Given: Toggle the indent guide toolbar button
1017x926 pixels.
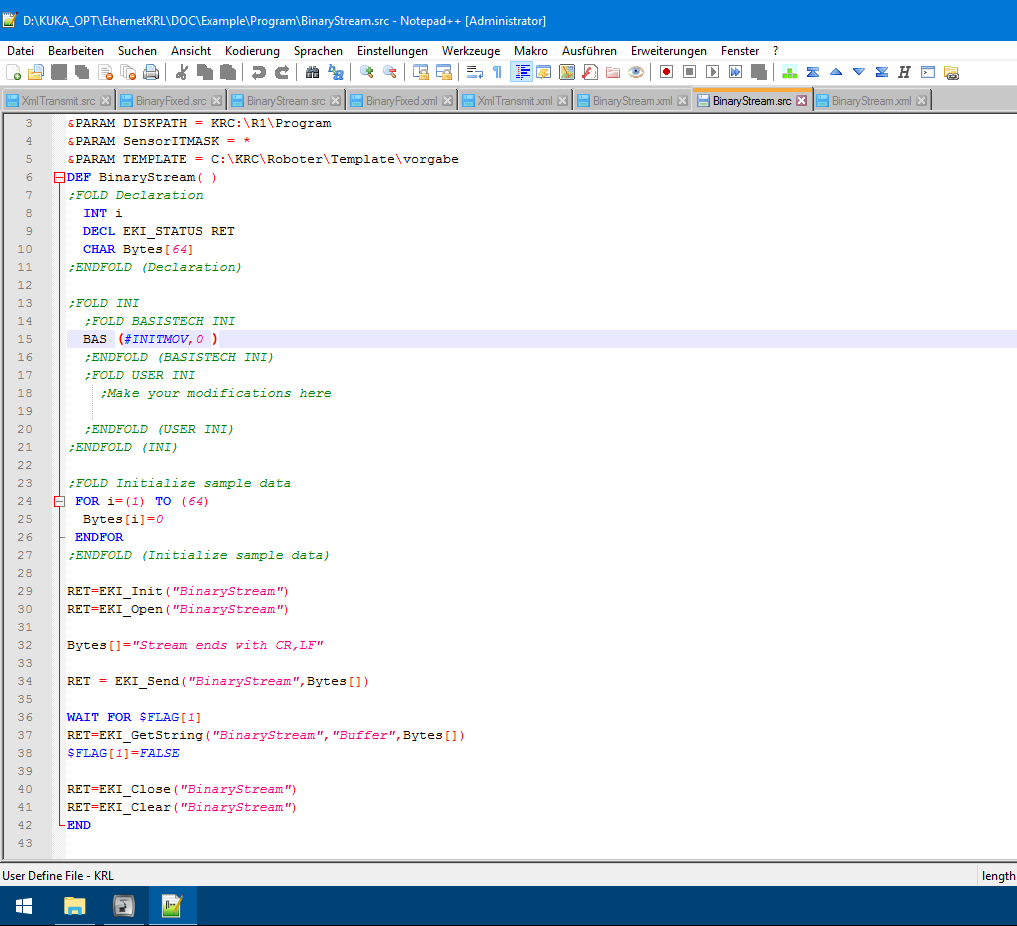Looking at the screenshot, I should click(x=521, y=72).
